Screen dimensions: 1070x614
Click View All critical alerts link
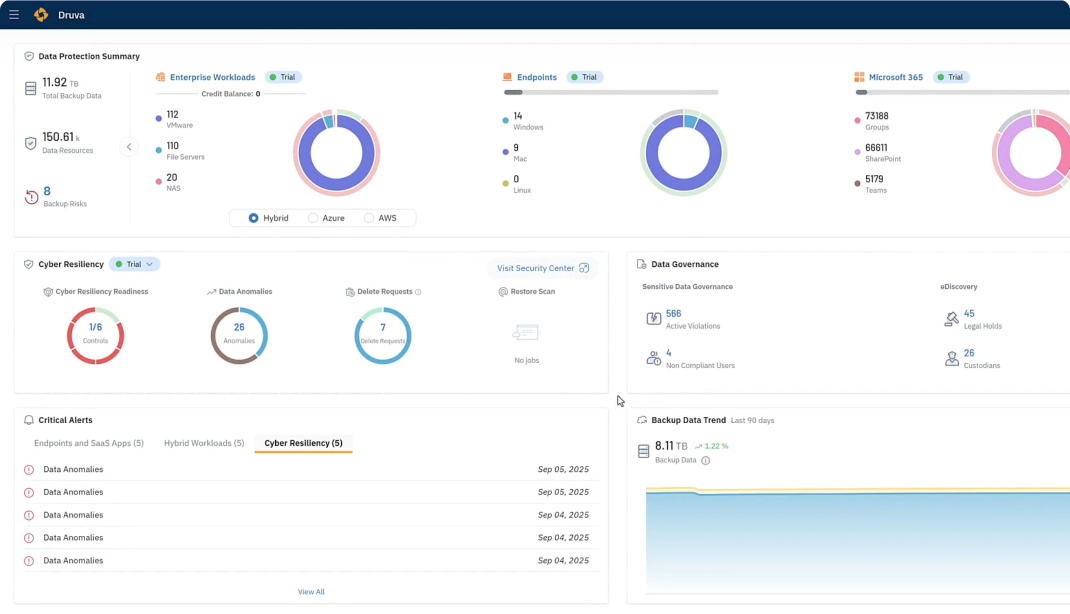(x=311, y=592)
